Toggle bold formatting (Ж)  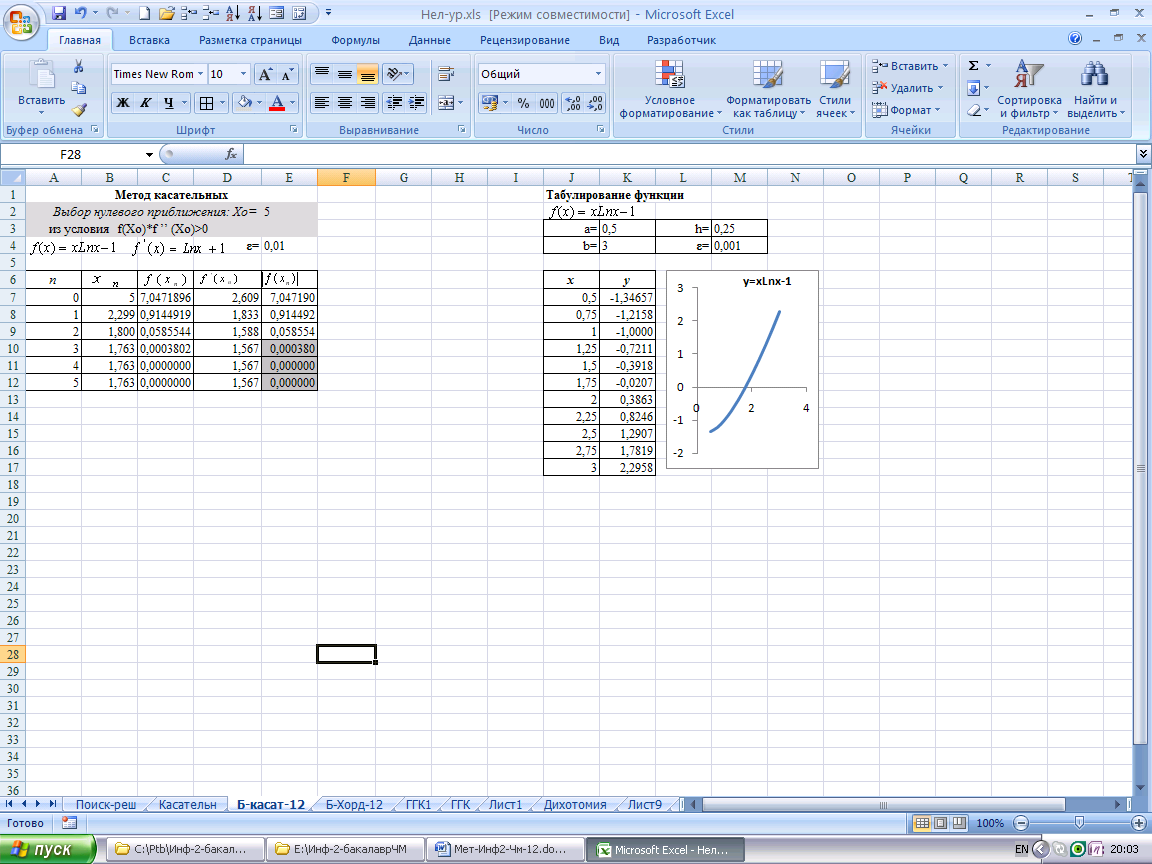(122, 103)
